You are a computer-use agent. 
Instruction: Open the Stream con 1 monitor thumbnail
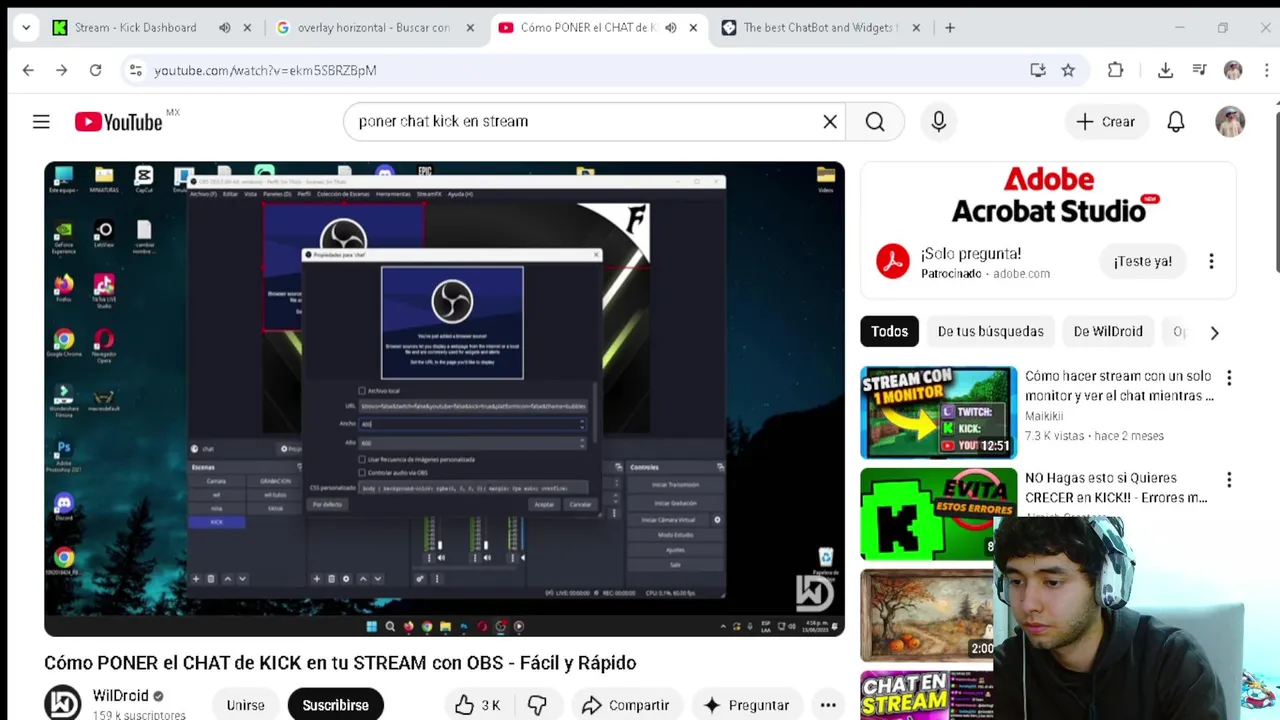938,412
